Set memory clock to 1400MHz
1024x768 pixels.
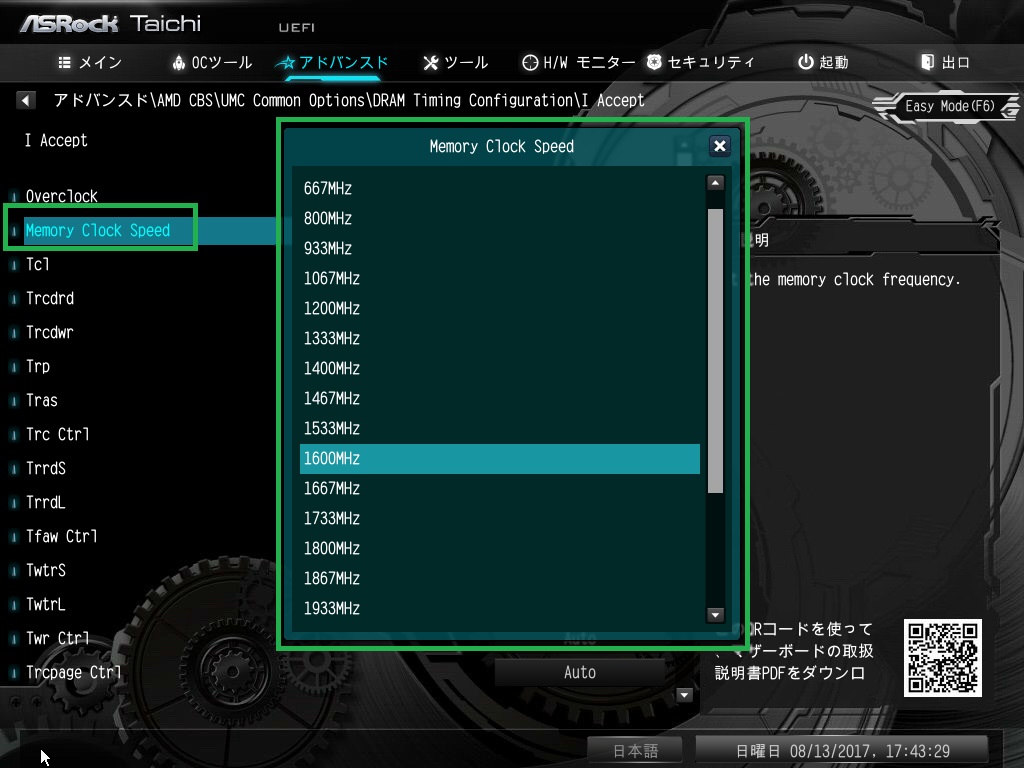coord(500,369)
